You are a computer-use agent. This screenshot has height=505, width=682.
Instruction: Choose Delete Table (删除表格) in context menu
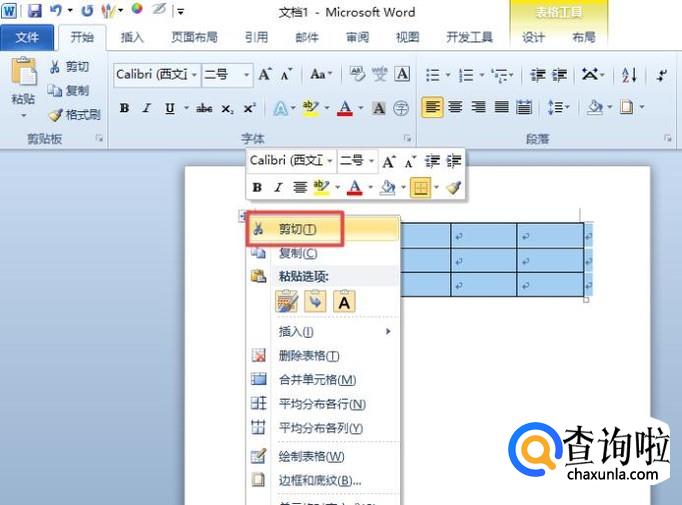[323, 356]
